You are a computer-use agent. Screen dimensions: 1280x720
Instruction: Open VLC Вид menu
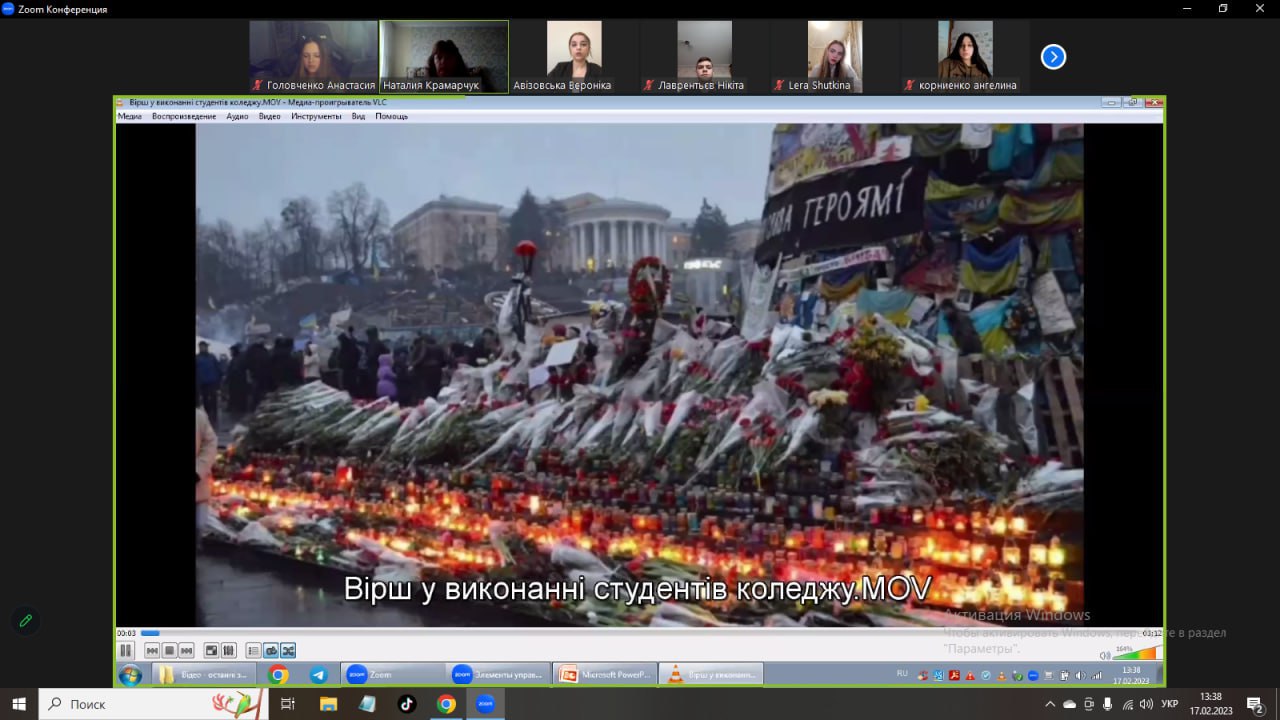pyautogui.click(x=358, y=116)
